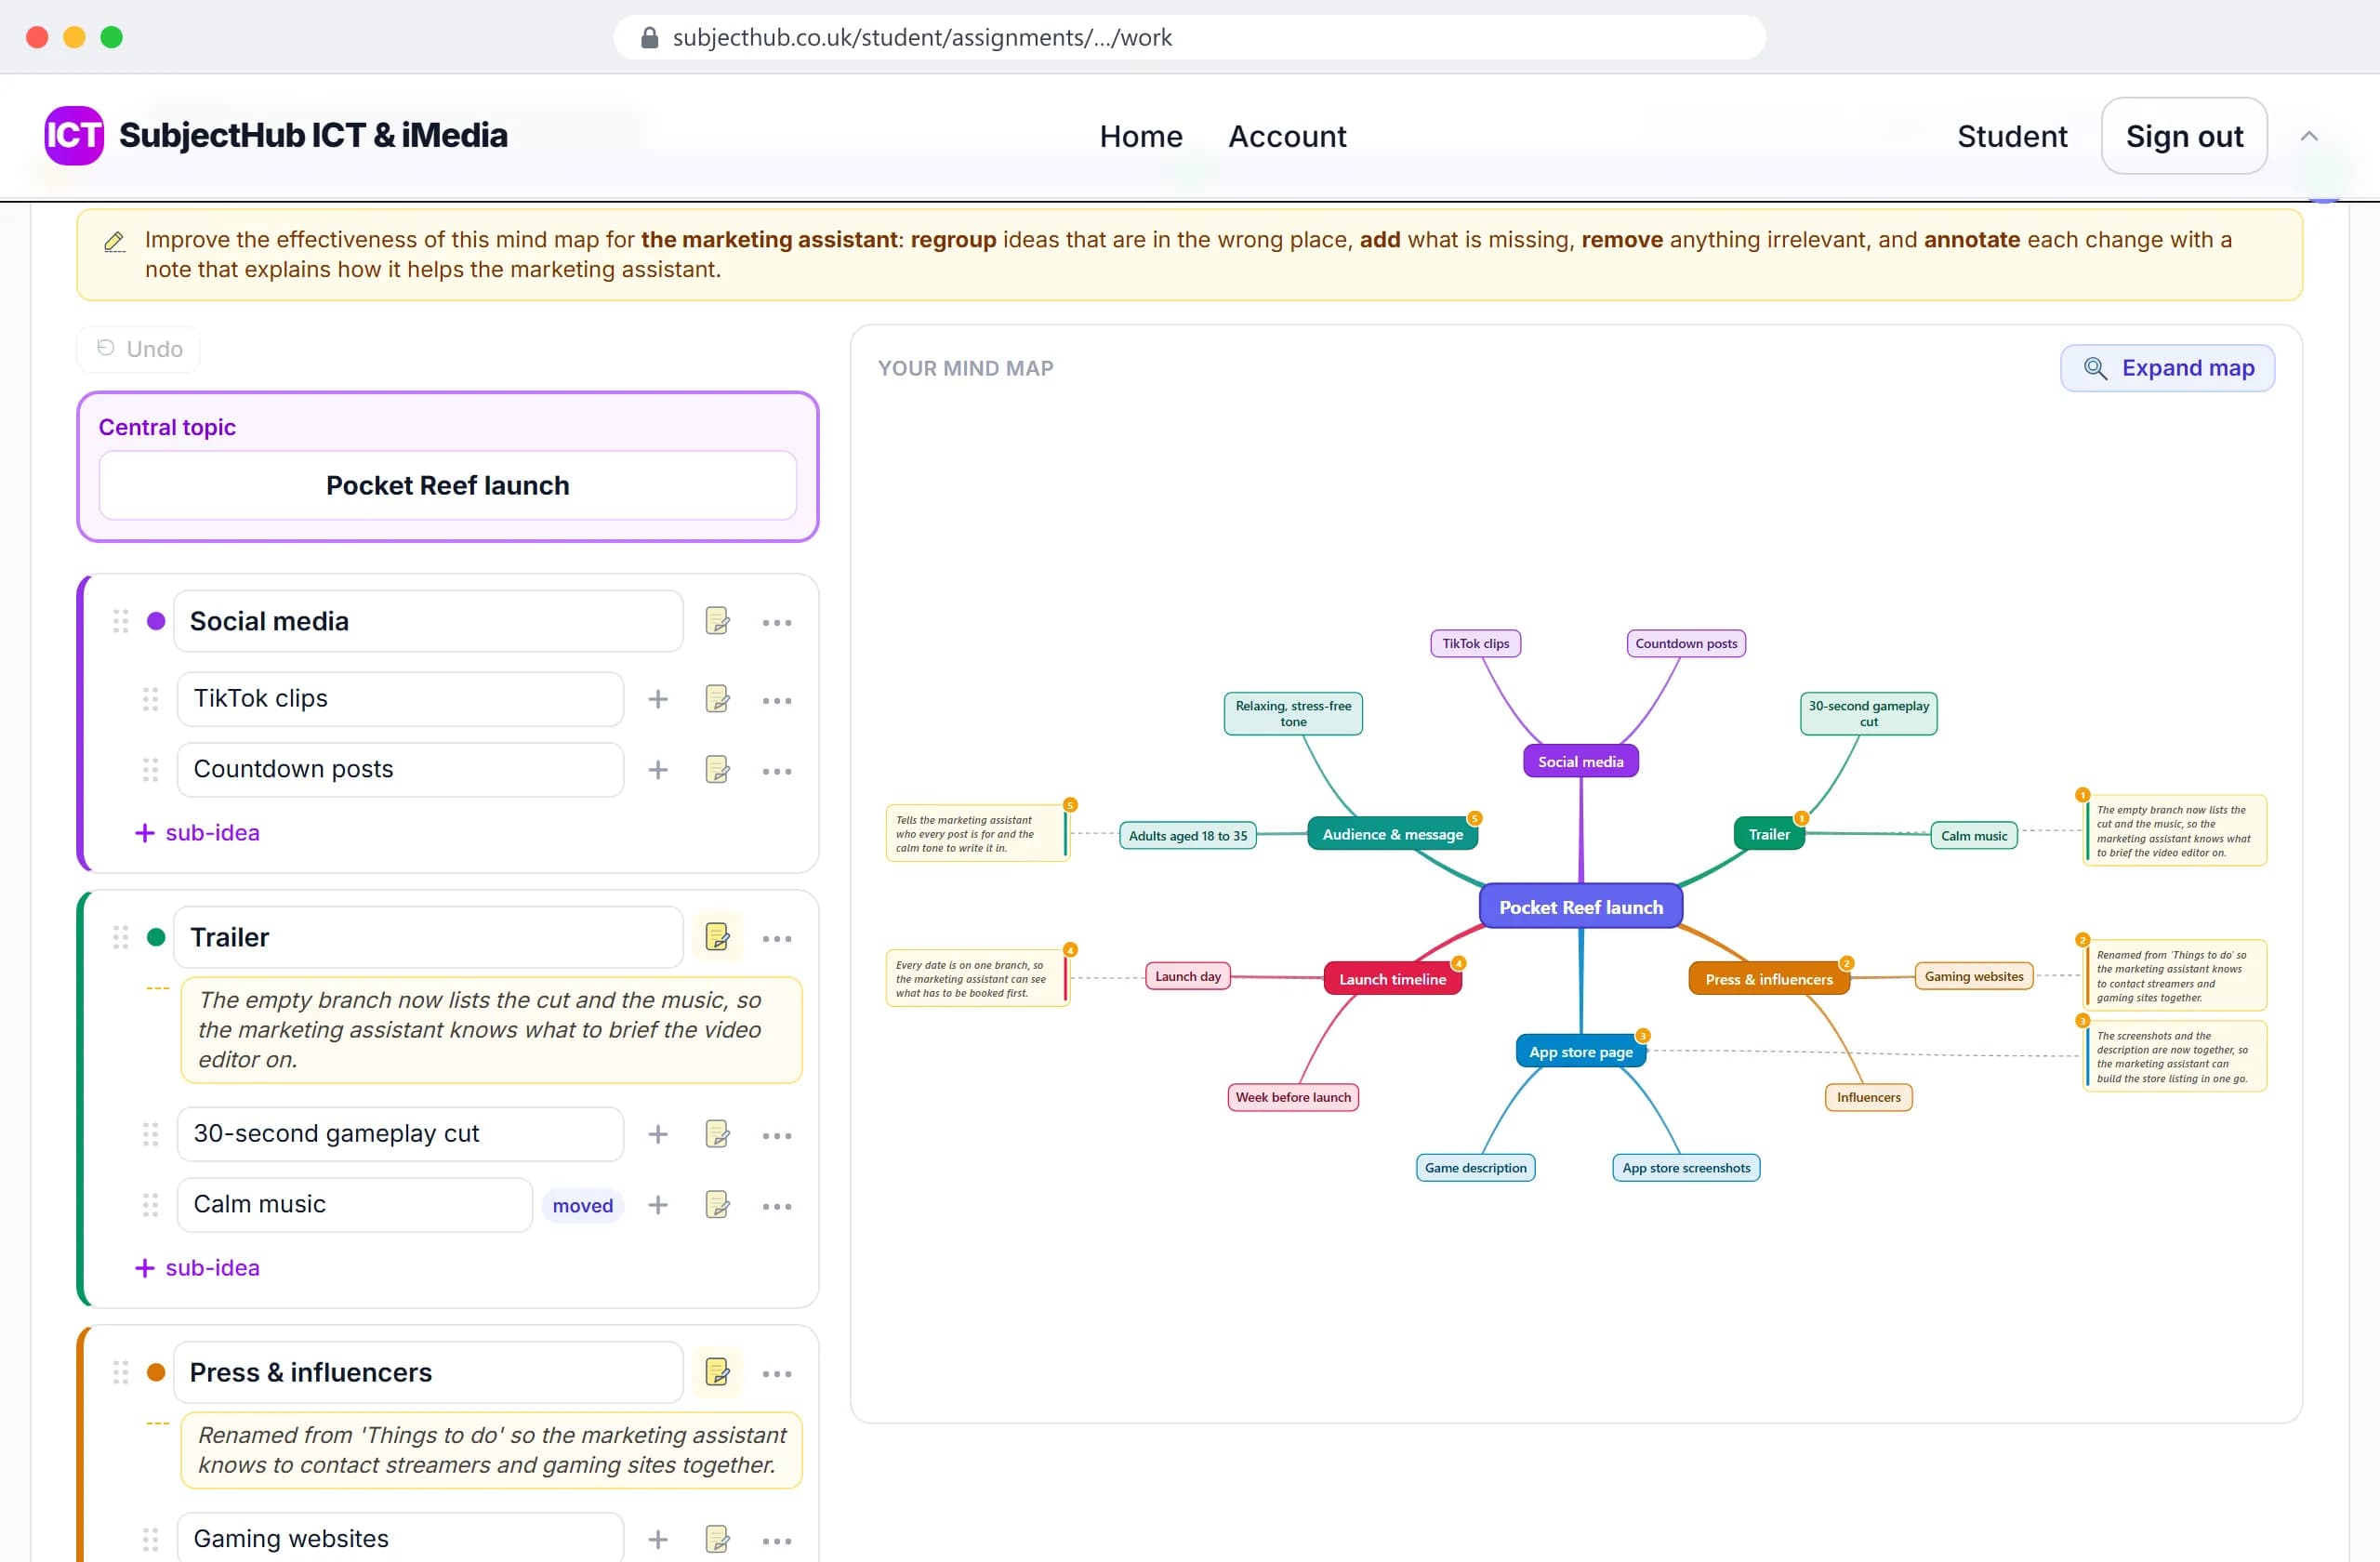Toggle the Trailer branch note icon
Image resolution: width=2380 pixels, height=1562 pixels.
pyautogui.click(x=717, y=937)
